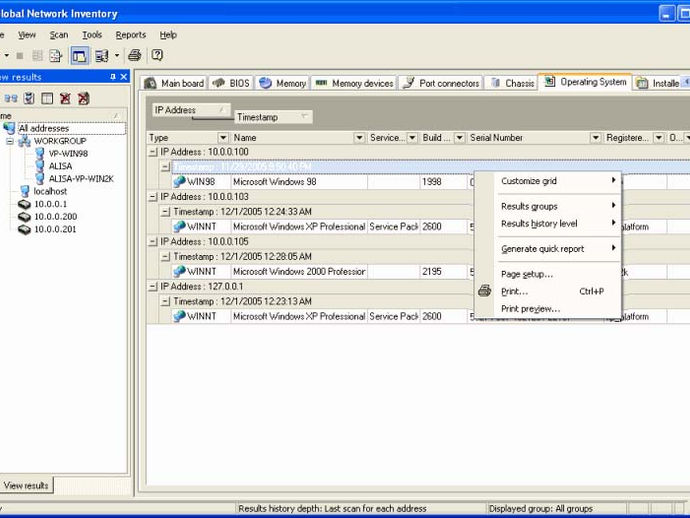Open Results groups submenu
Viewport: 690px width, 518px height.
coord(548,206)
